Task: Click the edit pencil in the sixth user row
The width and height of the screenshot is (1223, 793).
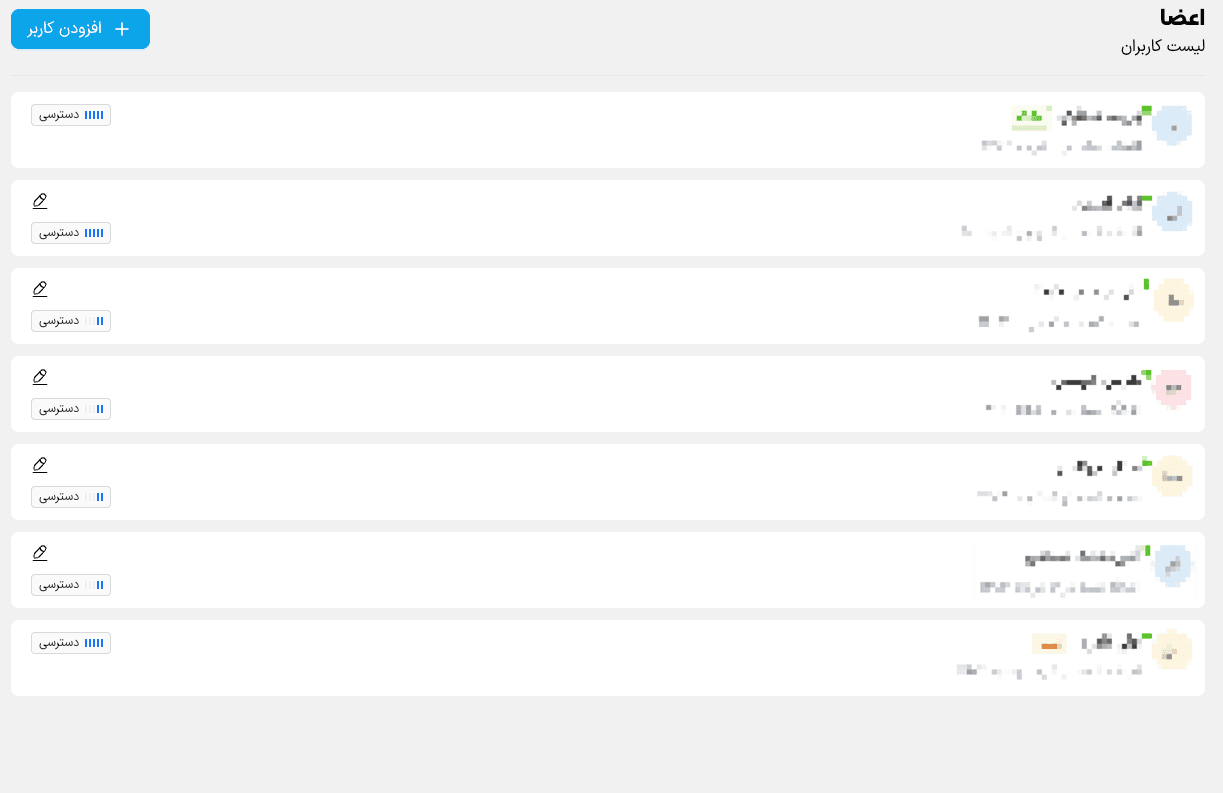Action: tap(40, 553)
